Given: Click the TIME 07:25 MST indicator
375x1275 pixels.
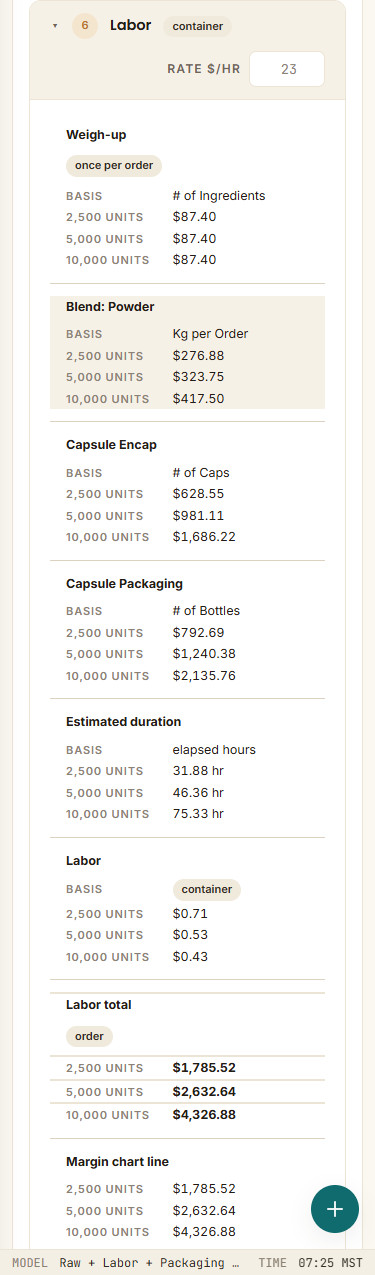Looking at the screenshot, I should point(310,1263).
